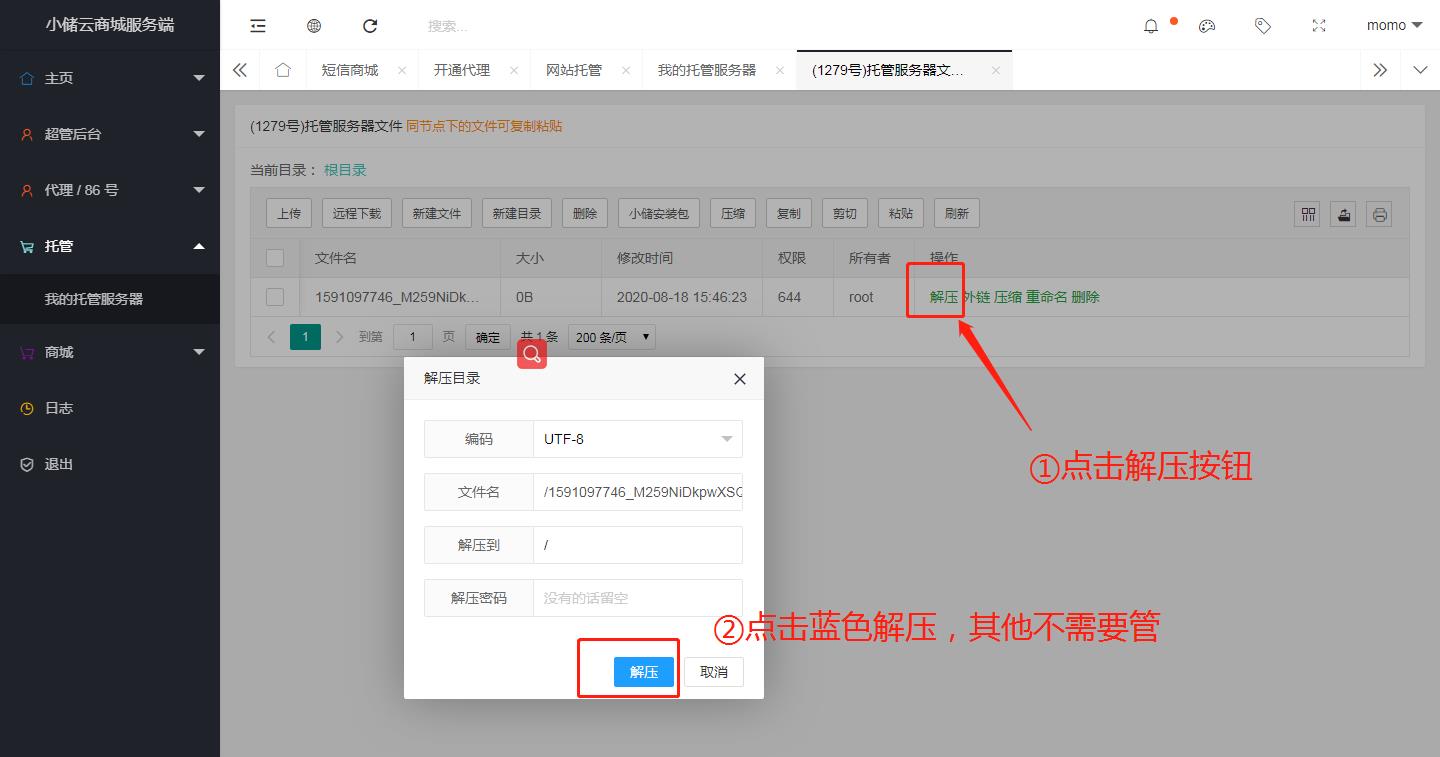Click the 小储安装包 button
Viewport: 1440px width, 757px height.
[x=659, y=214]
